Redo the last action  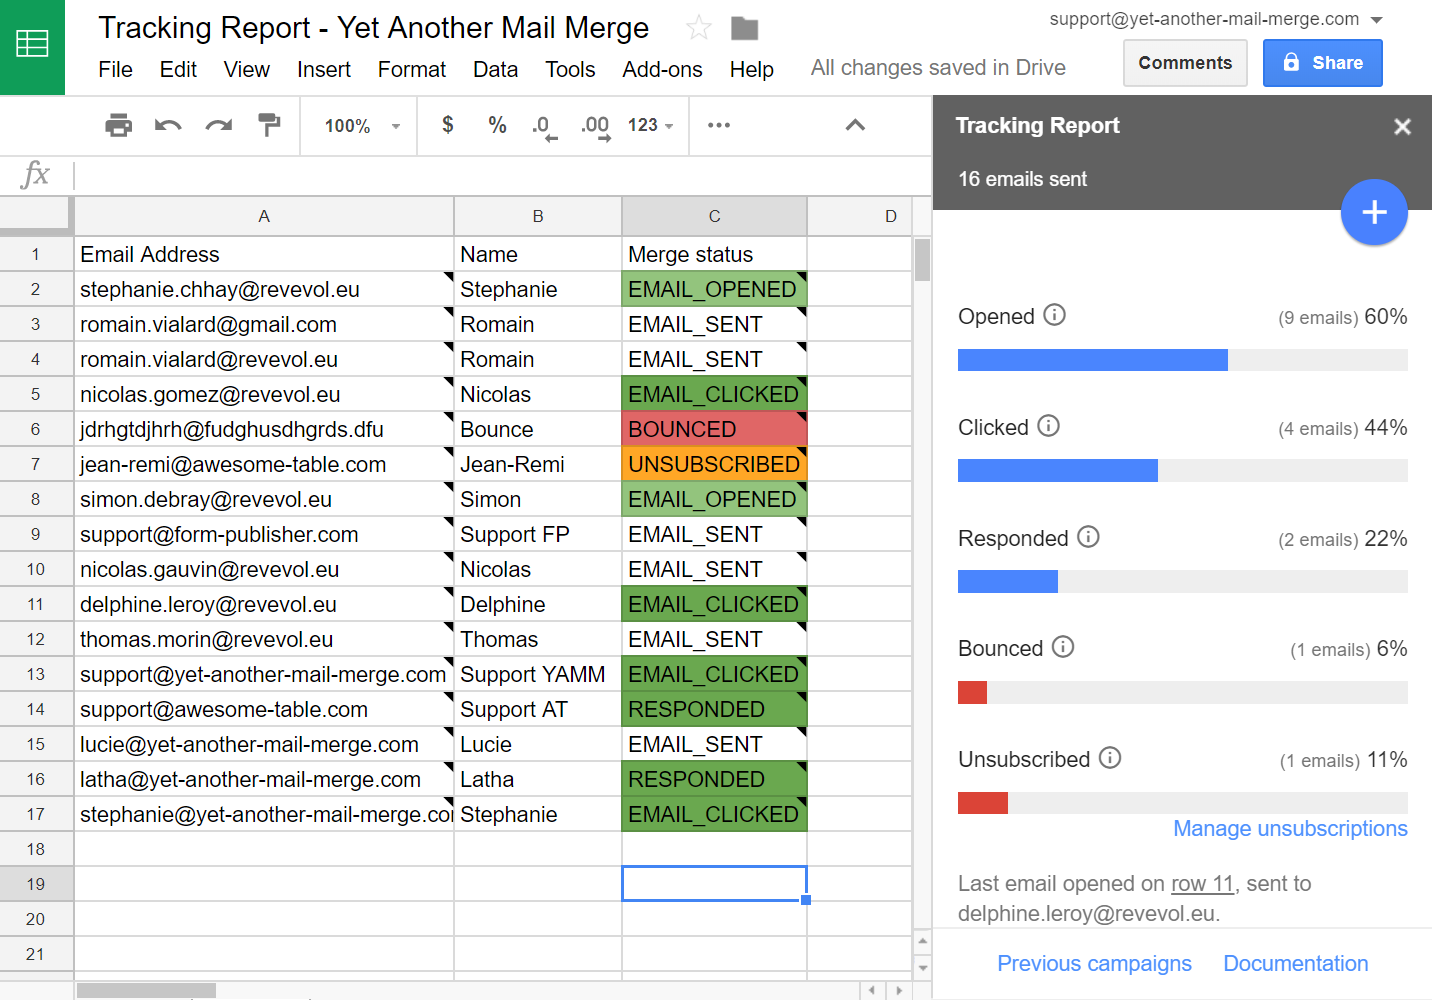[218, 125]
